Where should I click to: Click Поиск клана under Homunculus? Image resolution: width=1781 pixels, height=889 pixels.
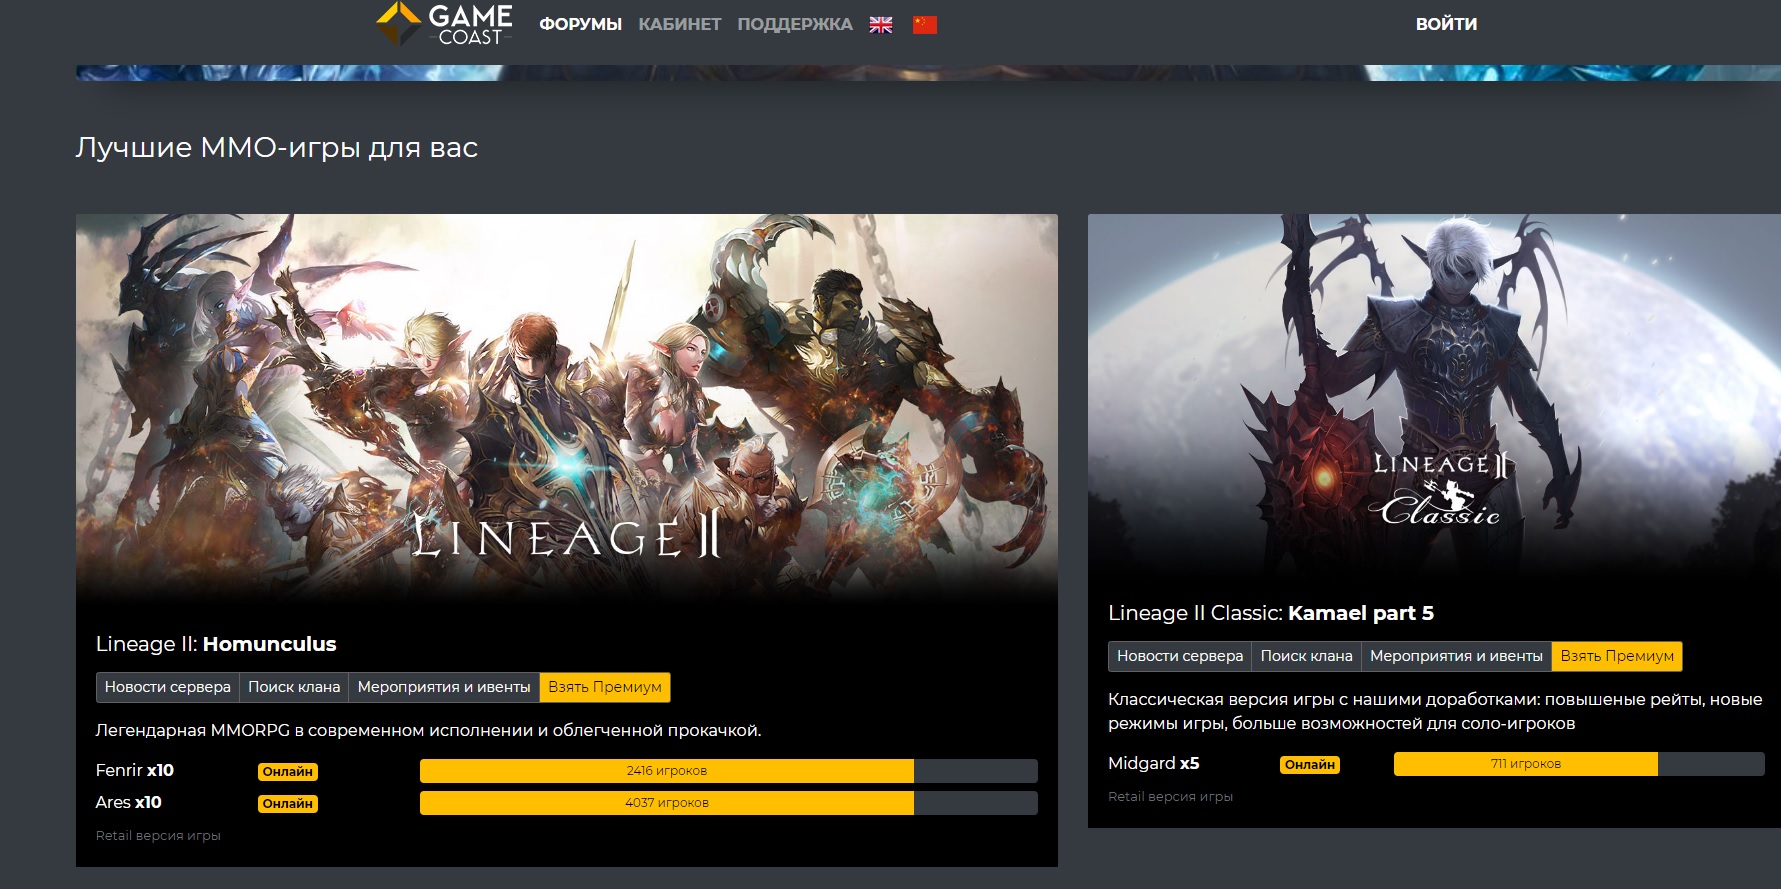pos(294,687)
